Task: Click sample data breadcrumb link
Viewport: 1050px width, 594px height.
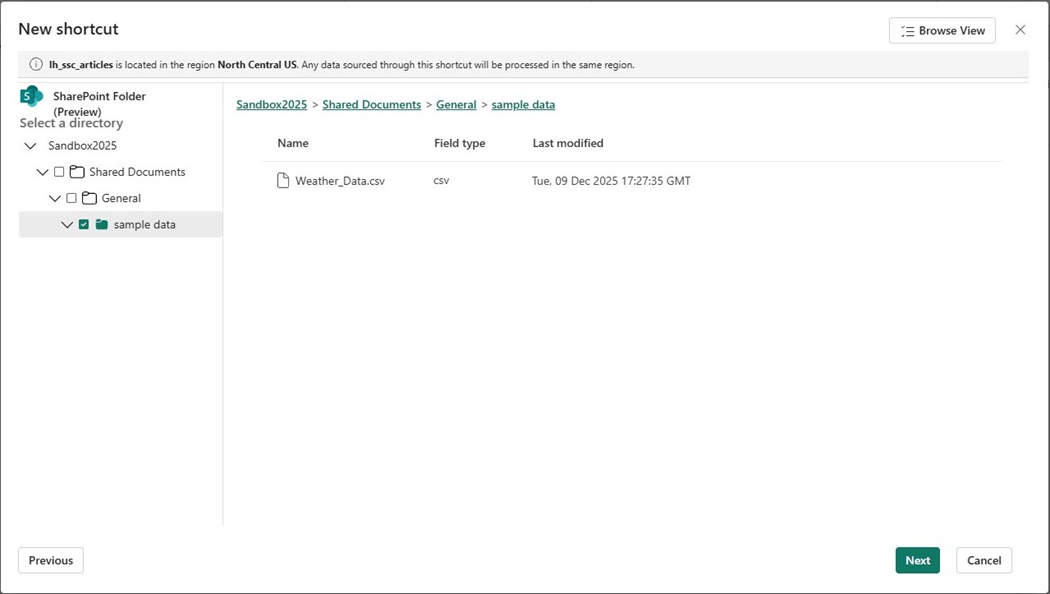Action: point(523,104)
